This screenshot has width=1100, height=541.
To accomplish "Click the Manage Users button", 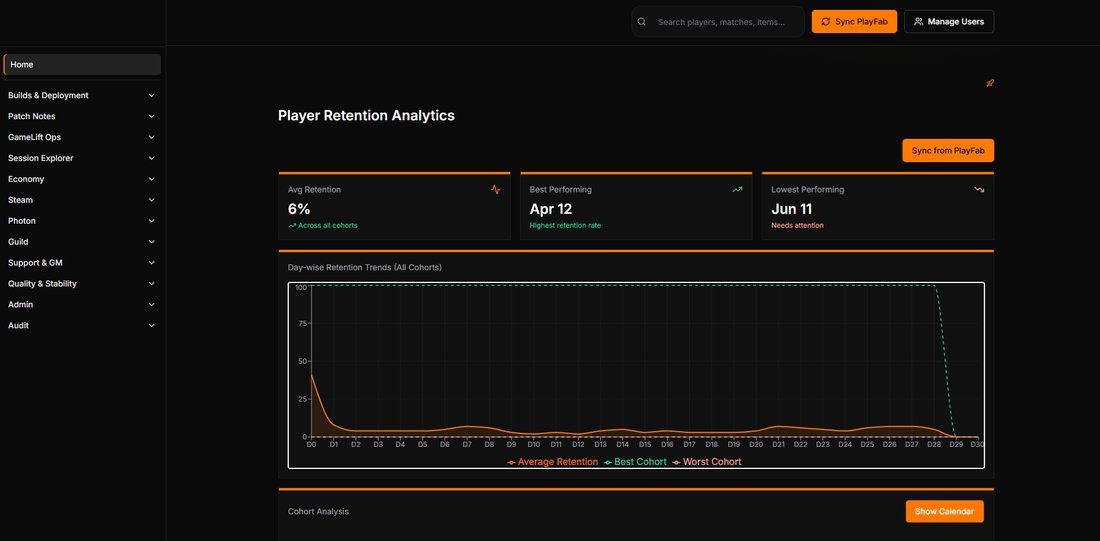I will (x=948, y=22).
